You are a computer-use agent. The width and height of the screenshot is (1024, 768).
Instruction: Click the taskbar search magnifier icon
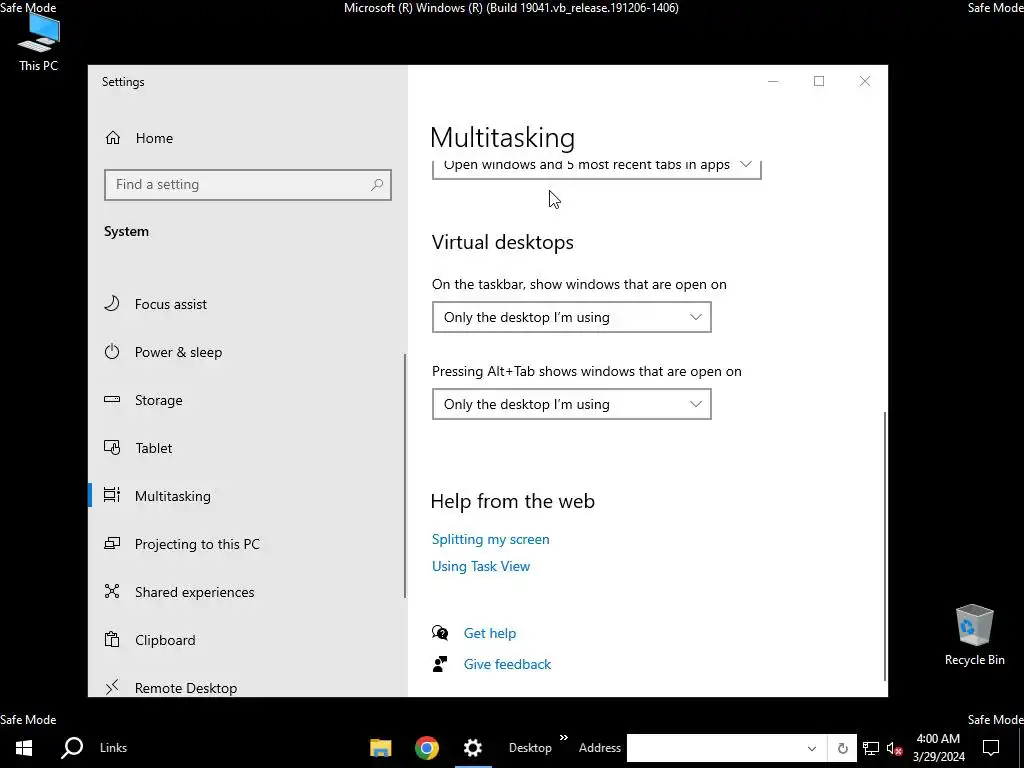pyautogui.click(x=72, y=748)
